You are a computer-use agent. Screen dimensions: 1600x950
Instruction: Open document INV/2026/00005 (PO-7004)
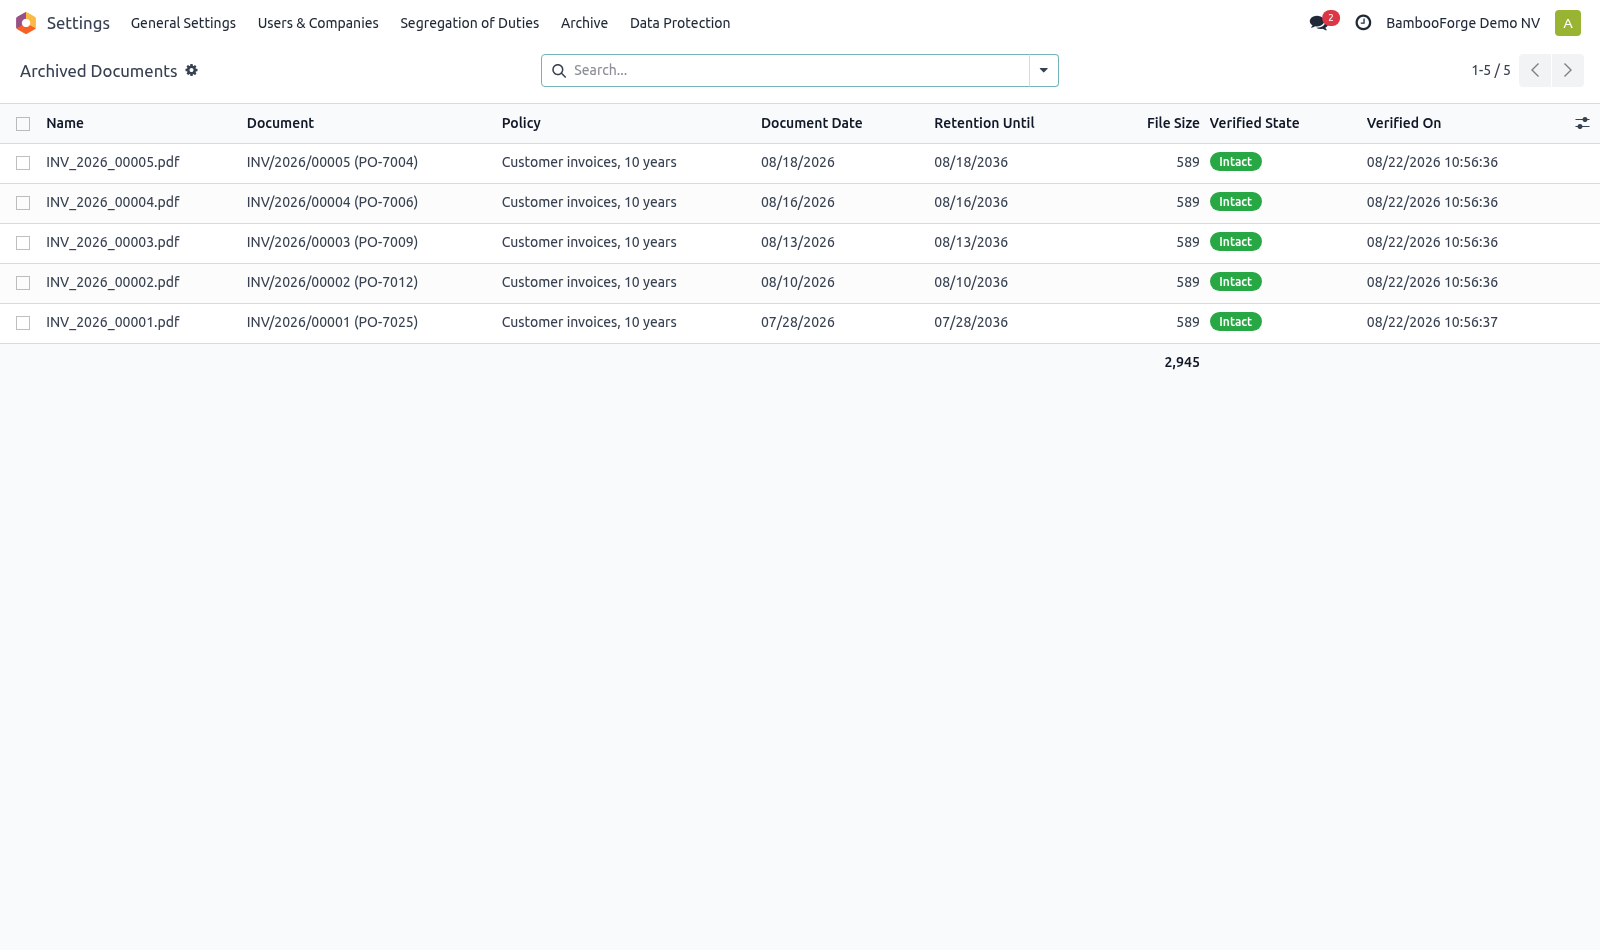[332, 162]
